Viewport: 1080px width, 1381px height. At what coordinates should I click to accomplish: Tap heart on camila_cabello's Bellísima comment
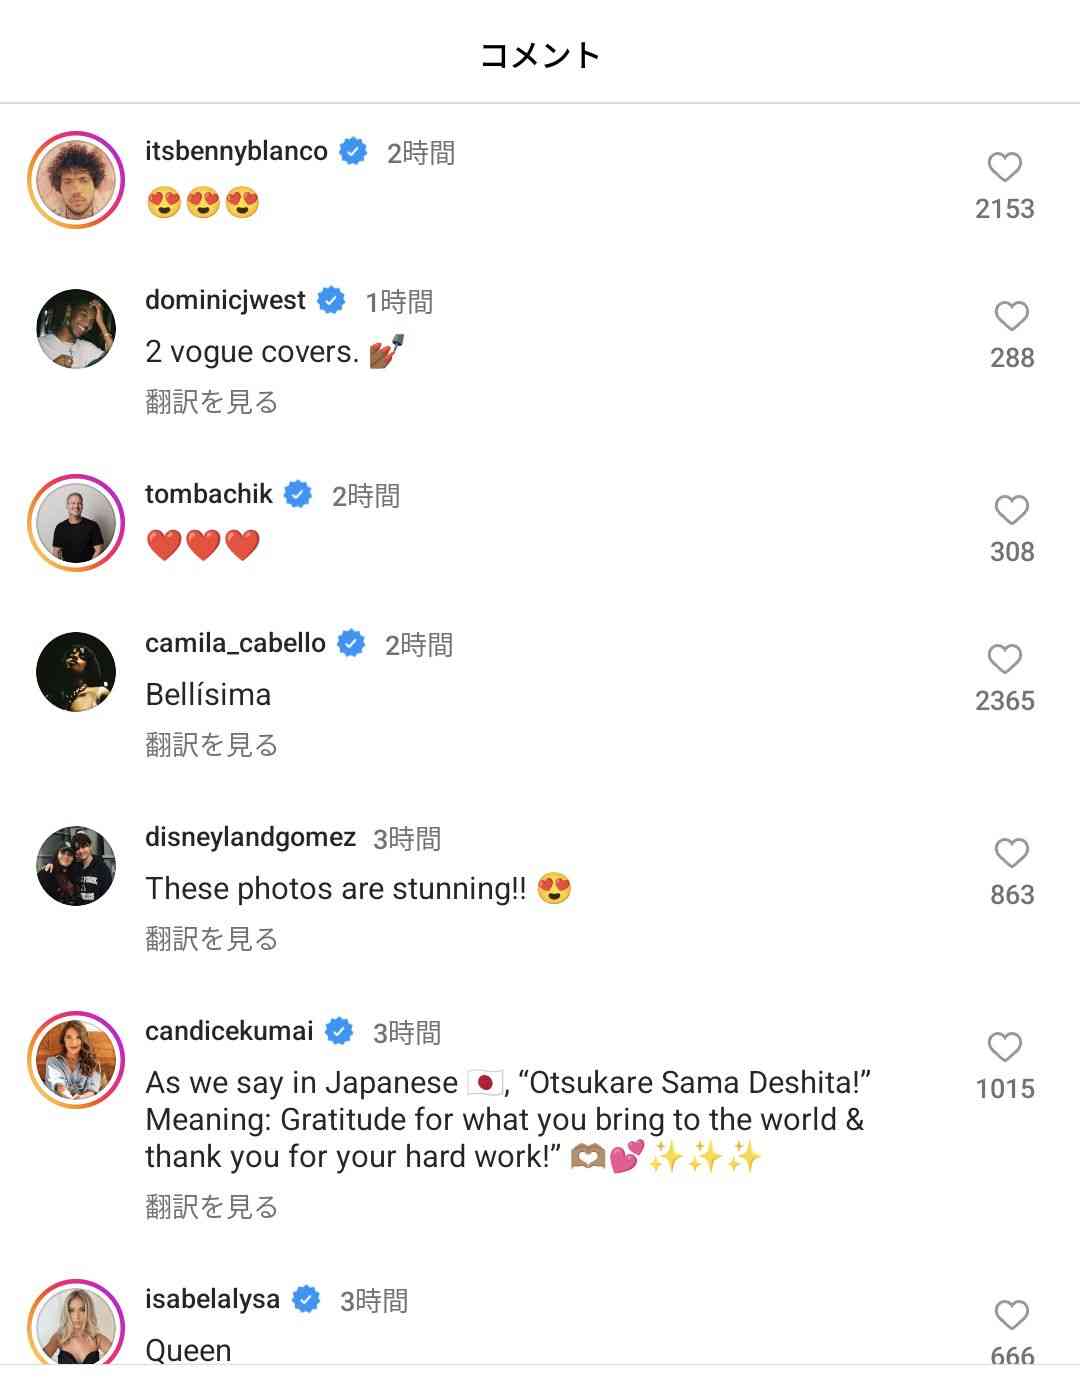pos(1004,659)
